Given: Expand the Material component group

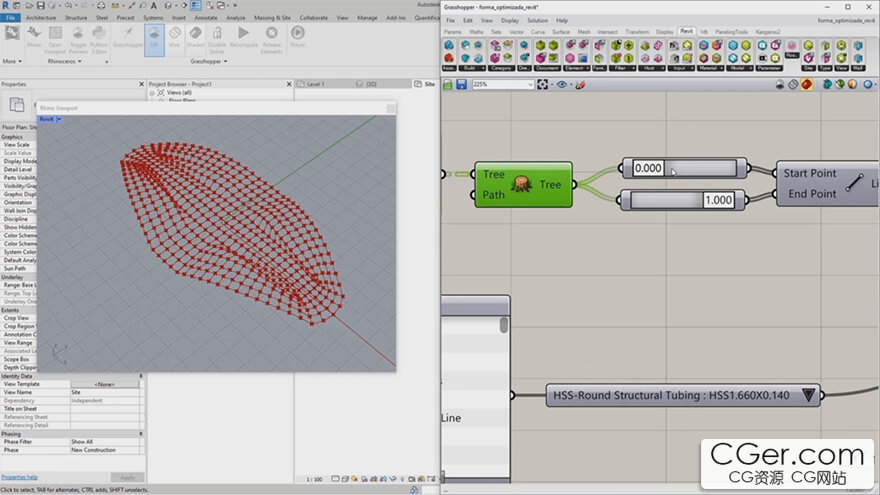Looking at the screenshot, I should pos(711,68).
